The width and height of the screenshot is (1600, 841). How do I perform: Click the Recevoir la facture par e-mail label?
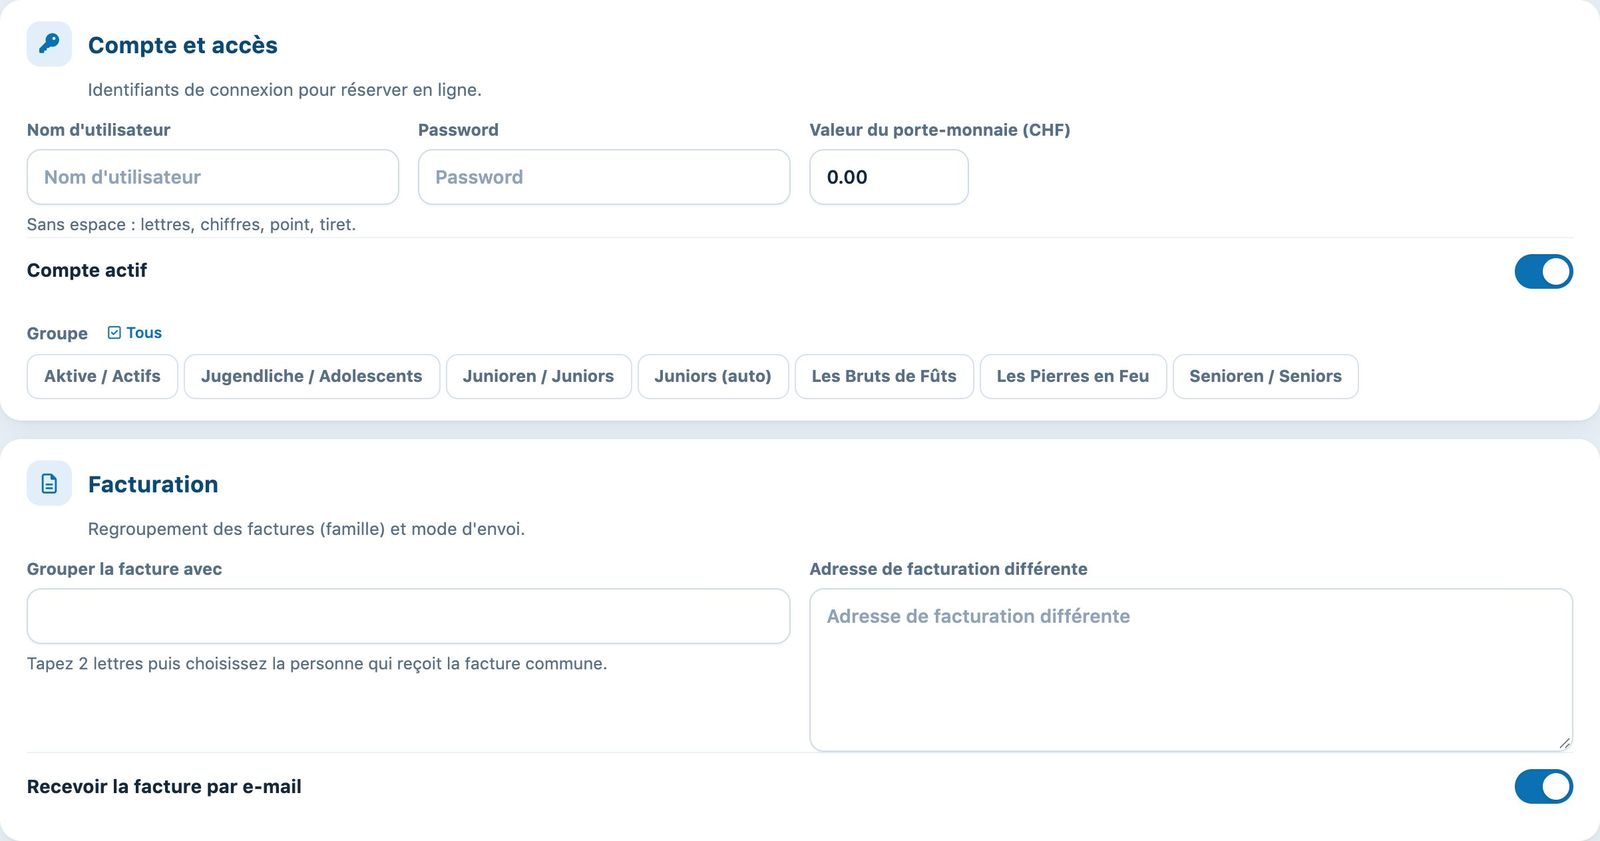(x=164, y=787)
